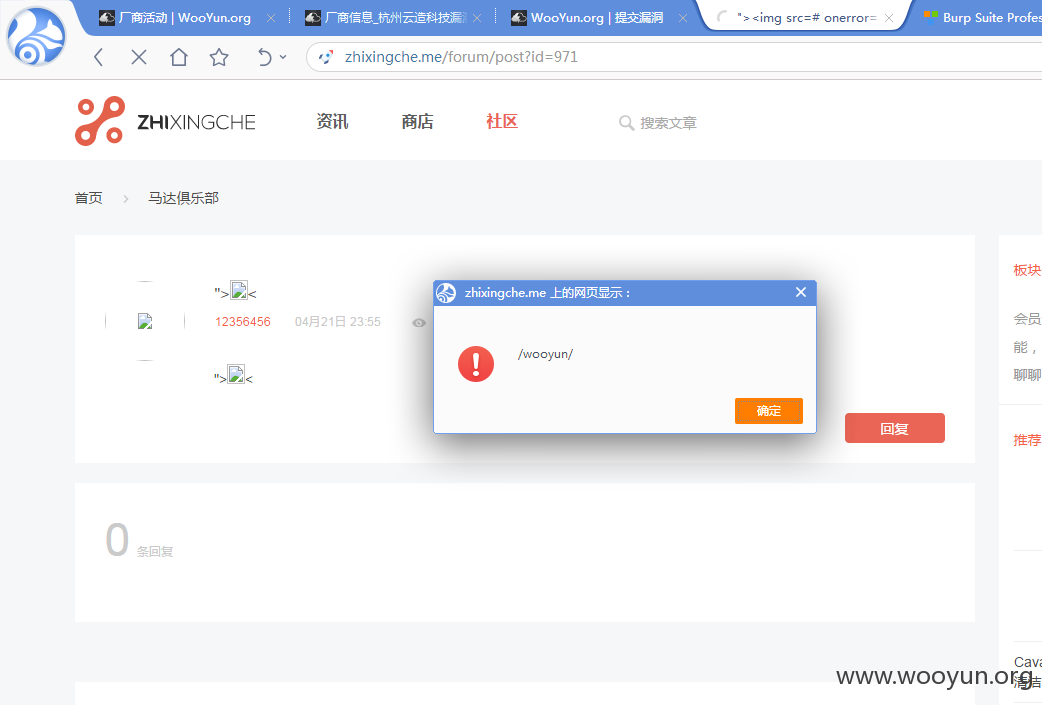
Task: Click the 板块 sidebar heading
Action: click(x=1027, y=270)
